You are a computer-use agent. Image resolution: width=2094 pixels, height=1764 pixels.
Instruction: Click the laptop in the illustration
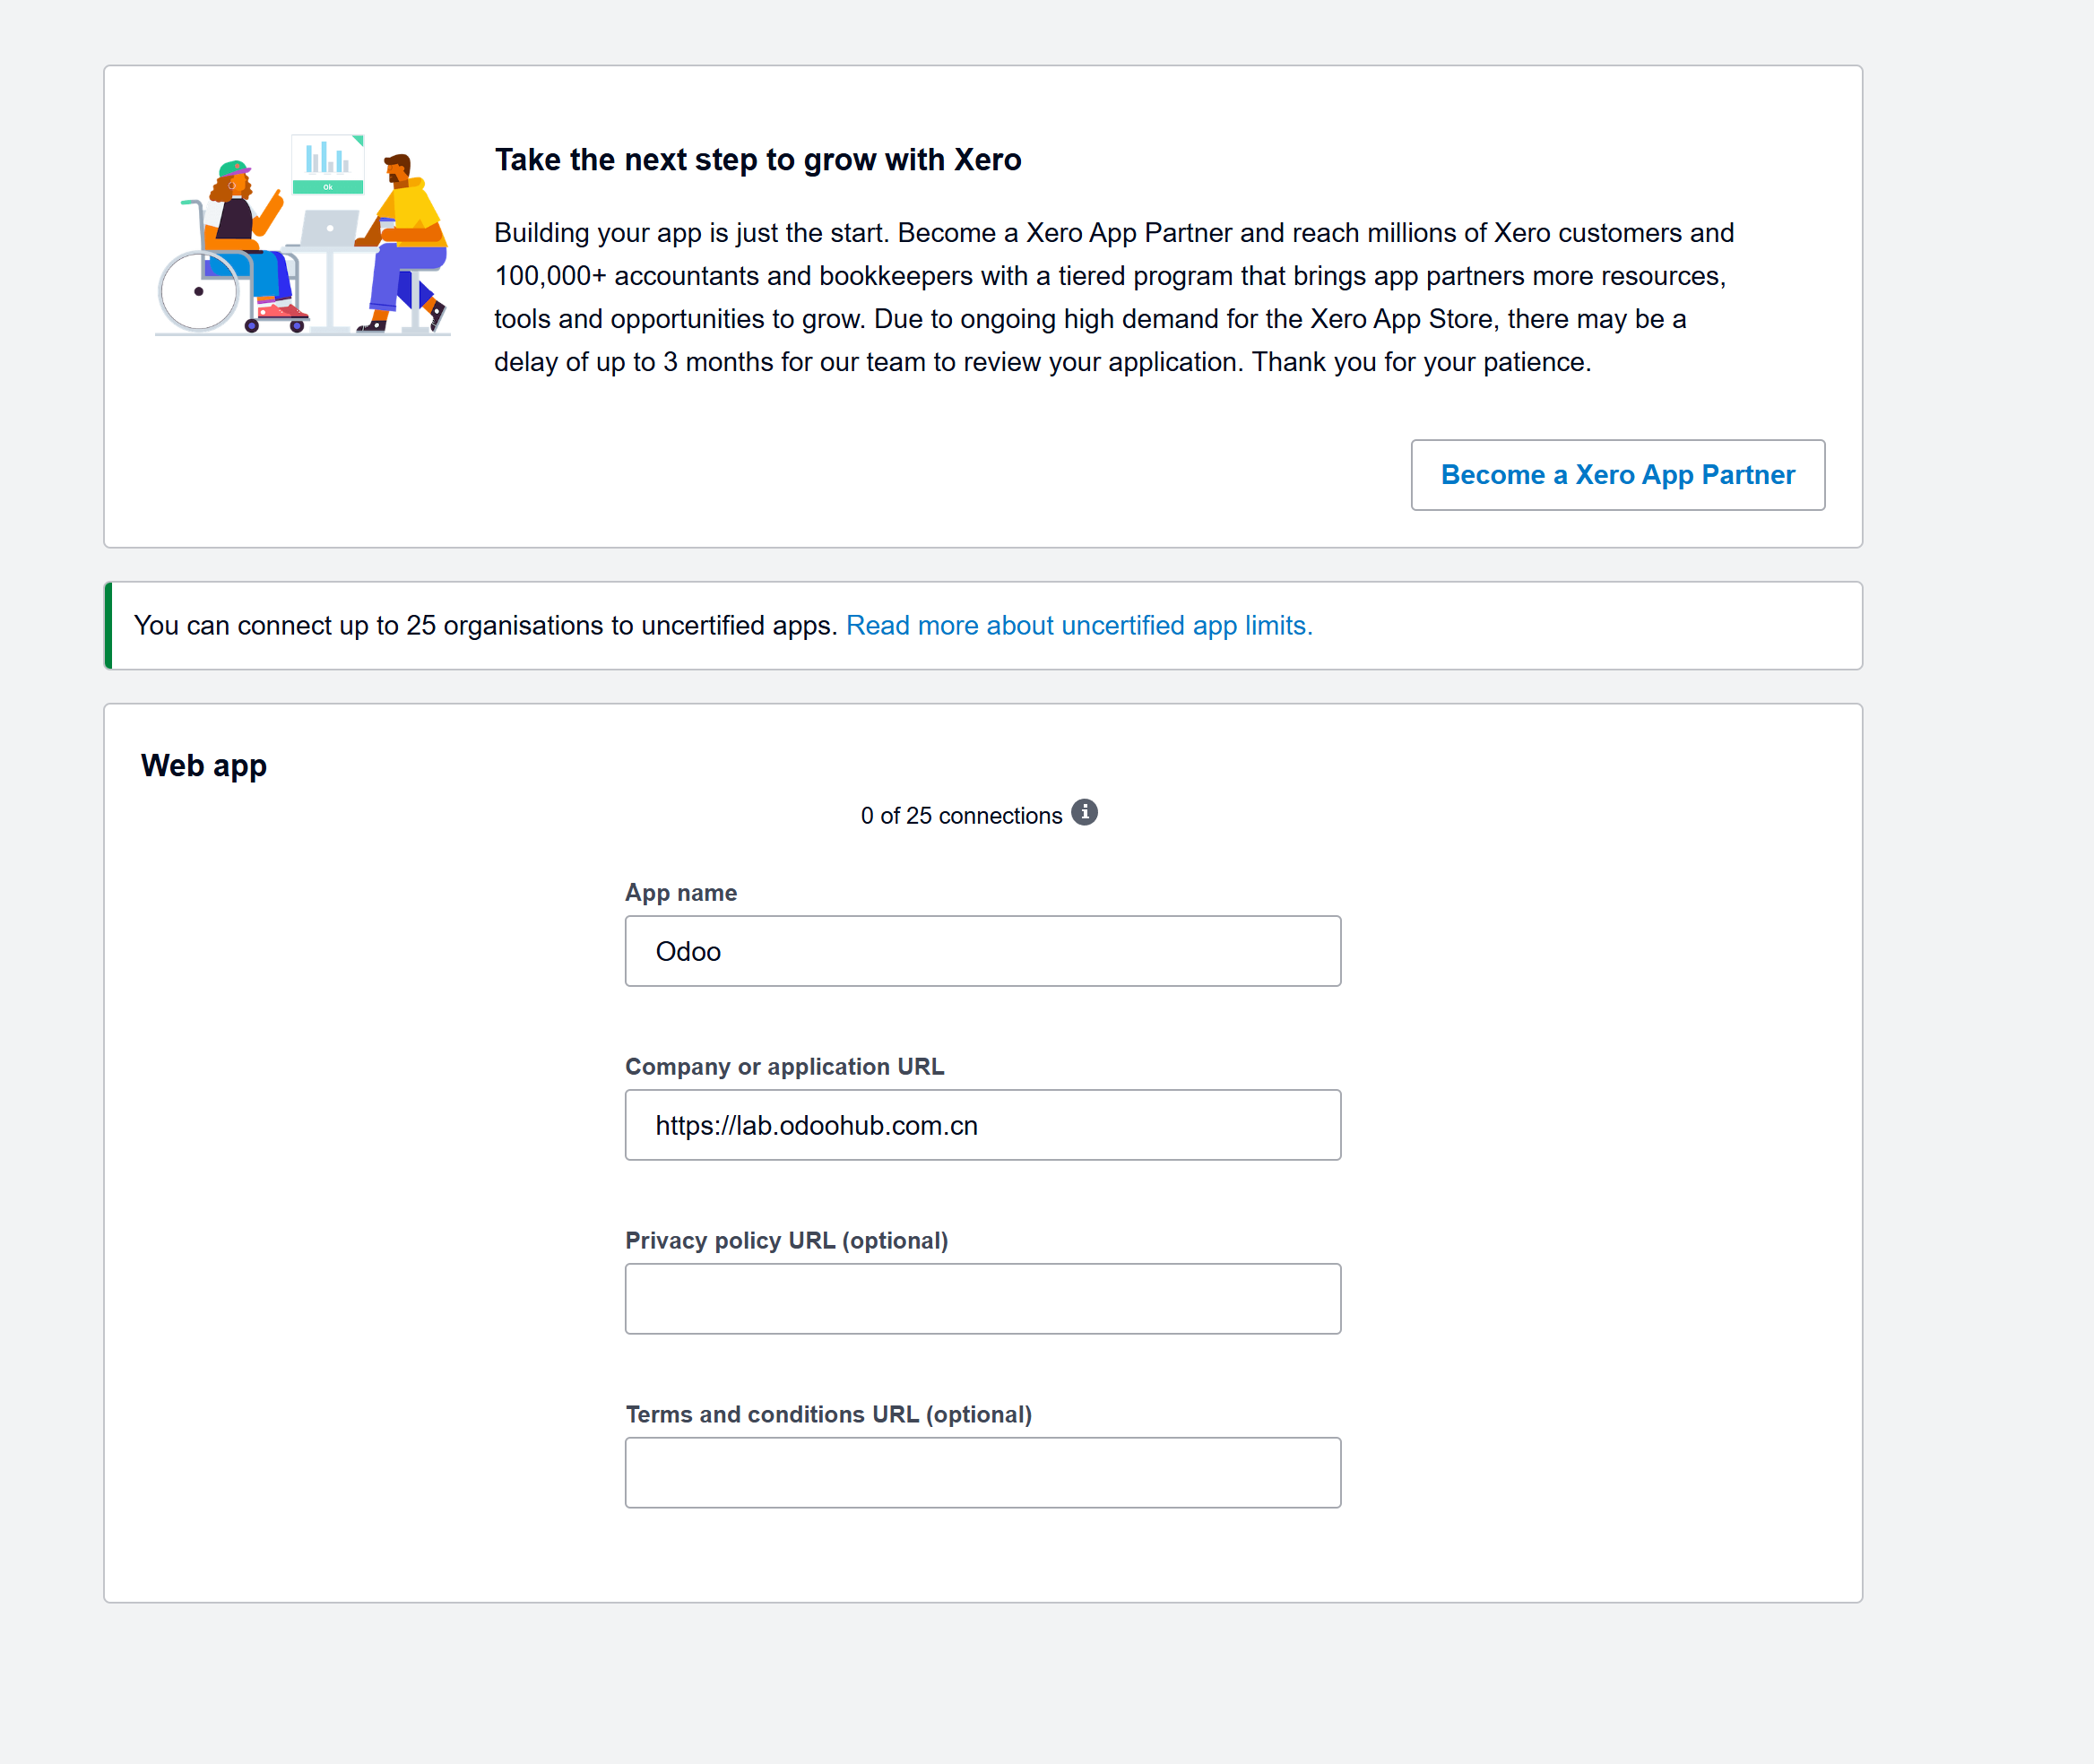327,229
